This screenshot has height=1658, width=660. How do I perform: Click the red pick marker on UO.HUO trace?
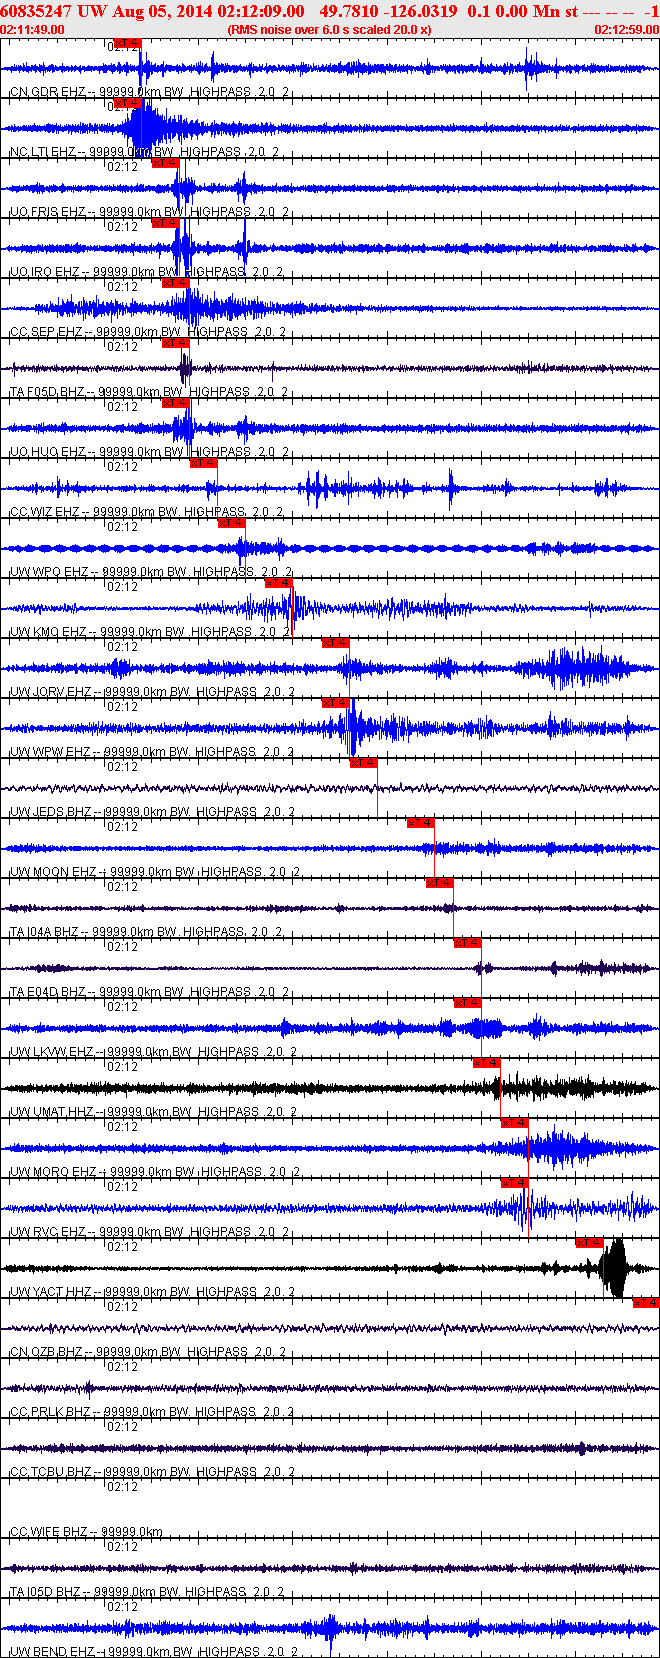[x=175, y=403]
